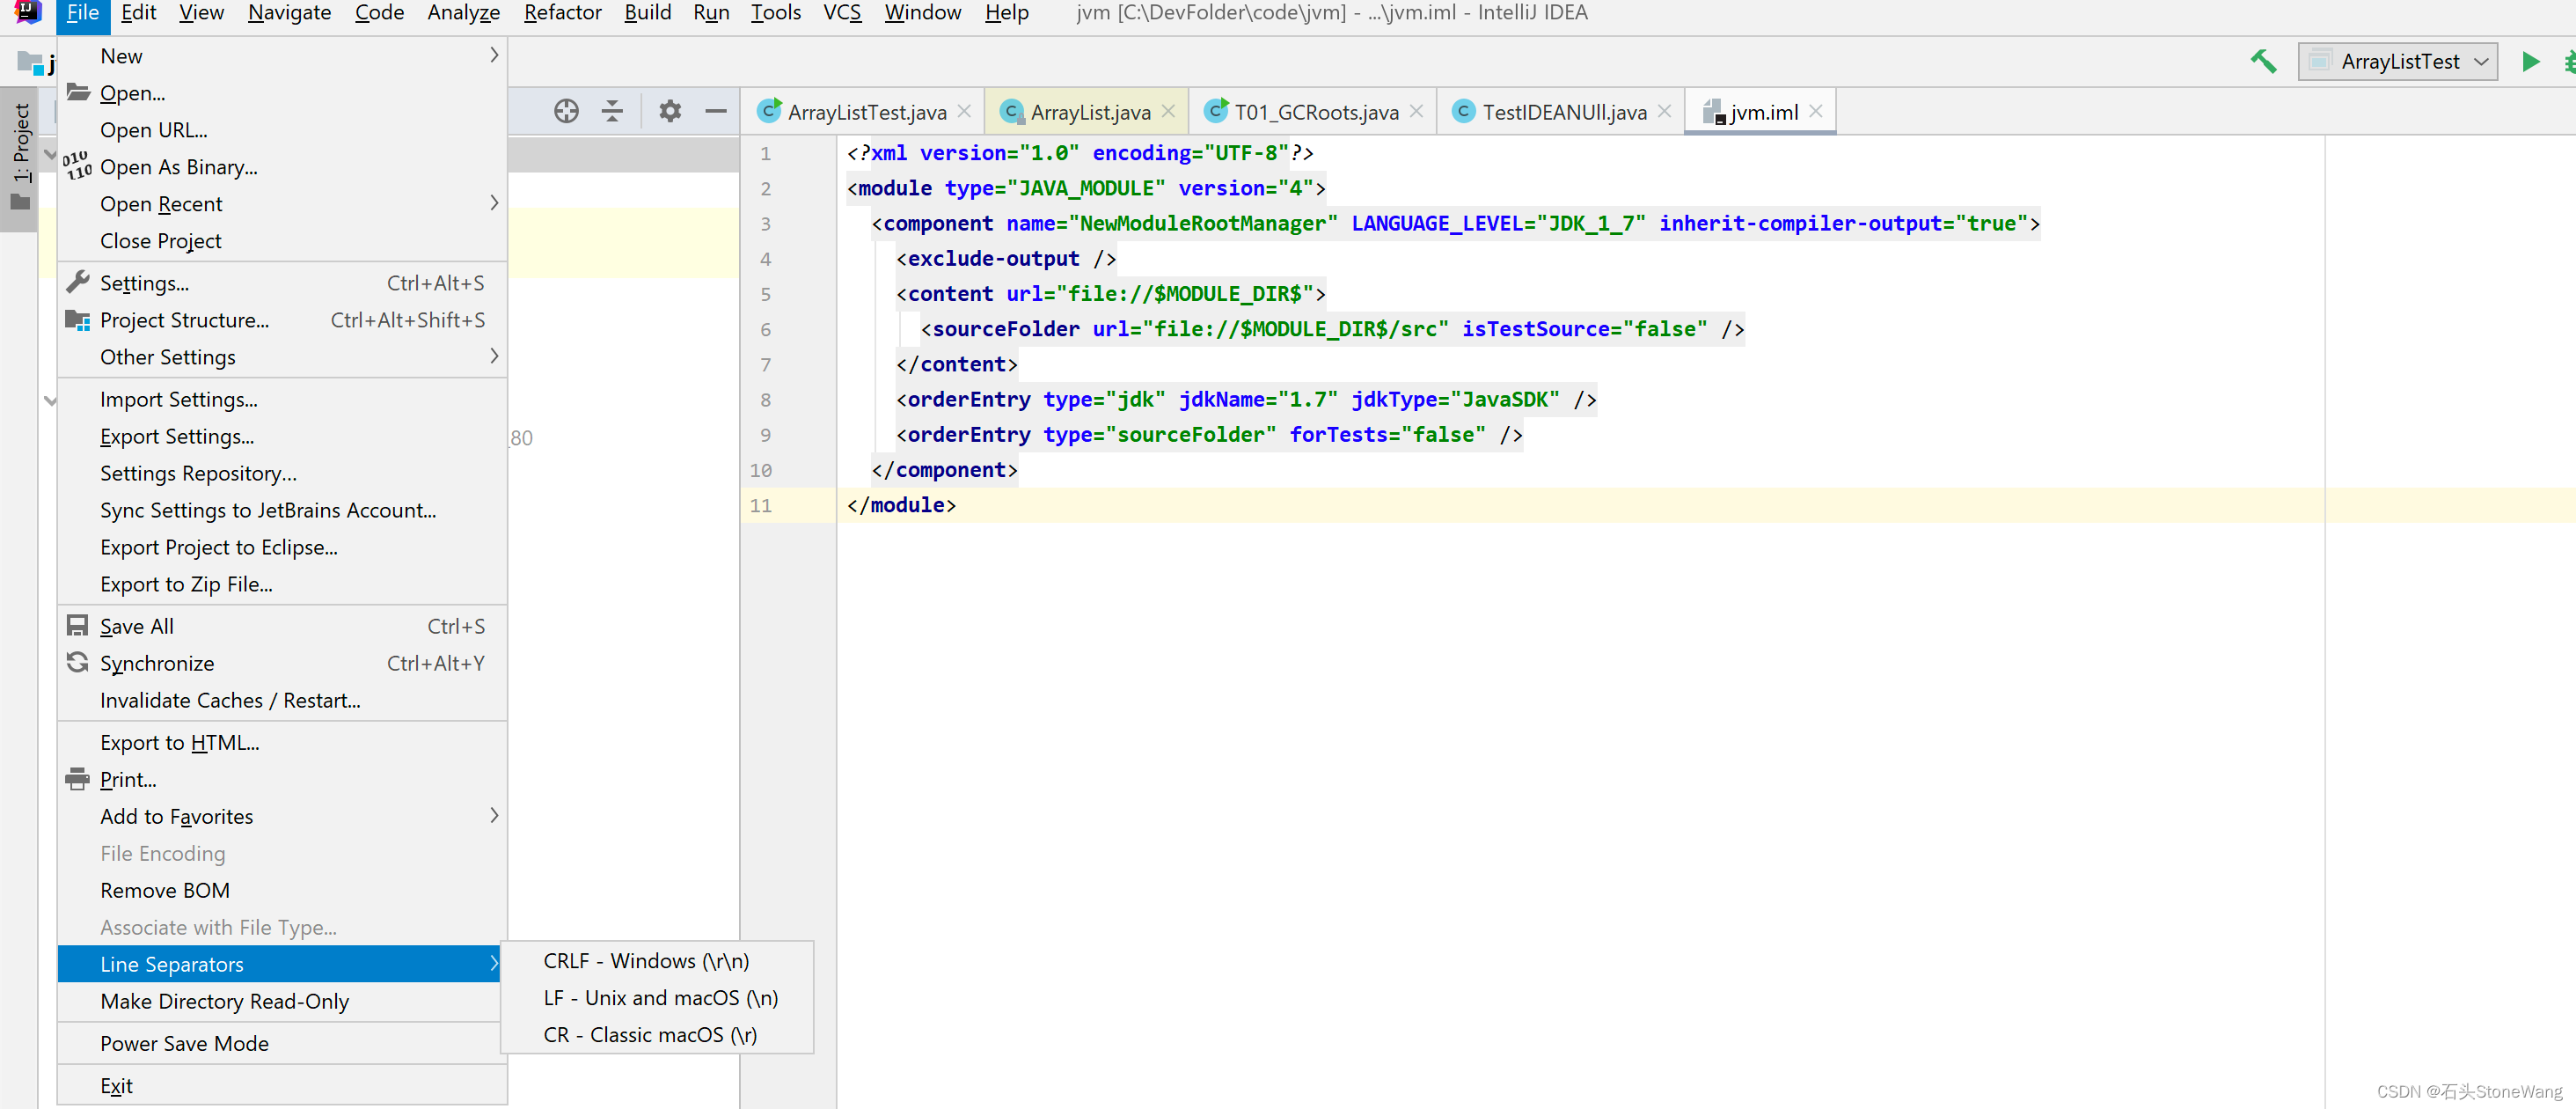Click the locate/scroll-from-source crosshair icon
The image size is (2576, 1109).
pos(566,111)
